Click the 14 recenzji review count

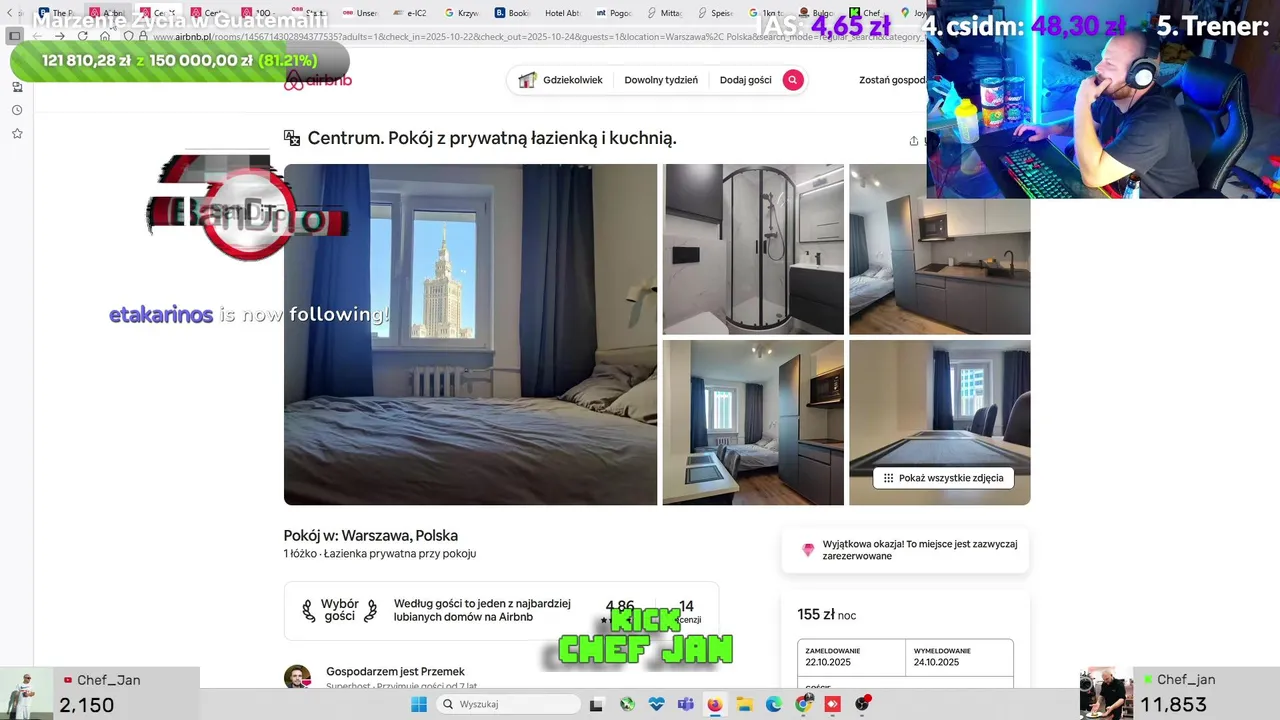tap(687, 612)
